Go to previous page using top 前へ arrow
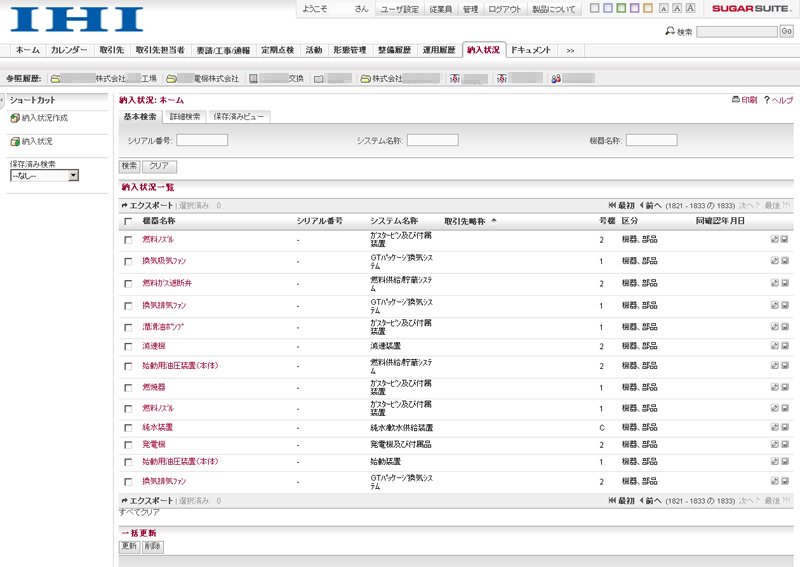 (642, 205)
